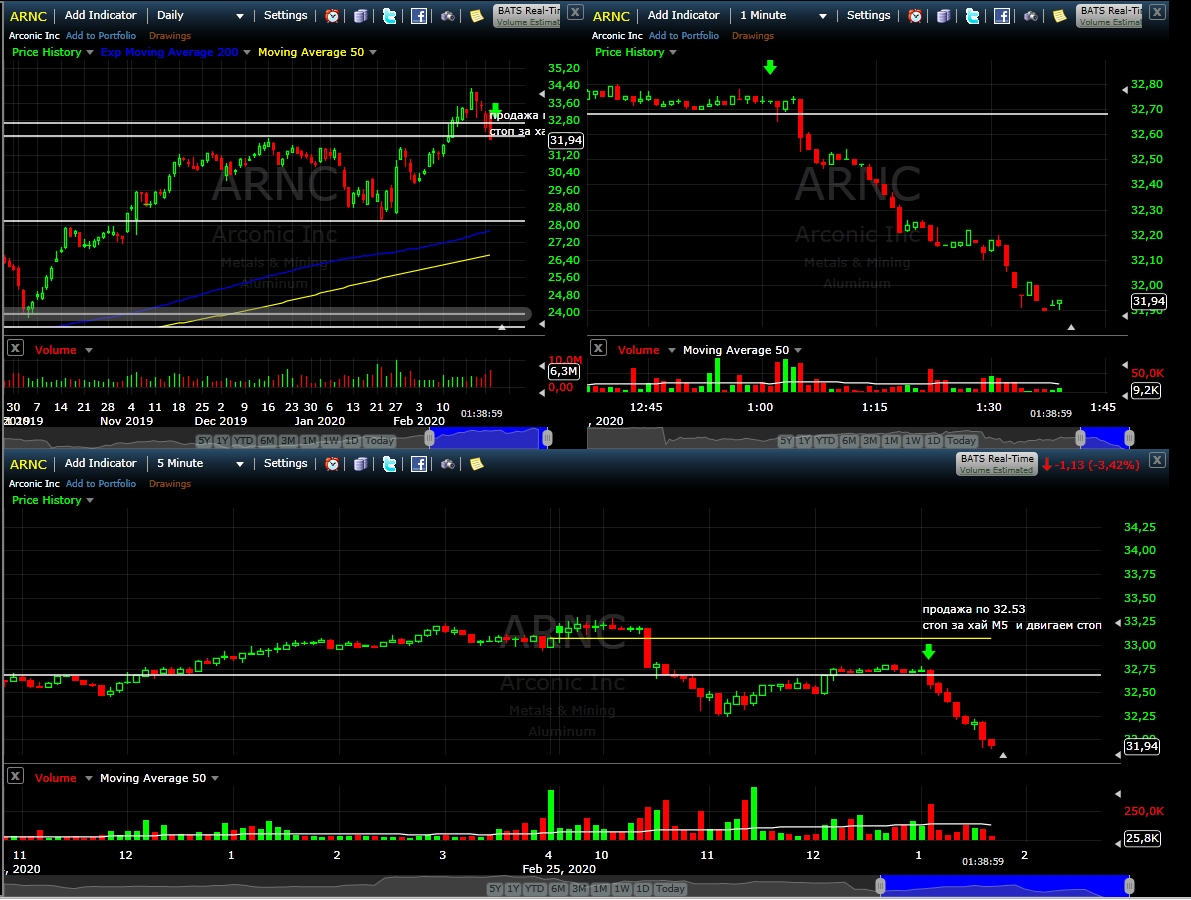Click camera snapshot icon in Daily chart toolbar
The width and height of the screenshot is (1191, 900).
[447, 16]
